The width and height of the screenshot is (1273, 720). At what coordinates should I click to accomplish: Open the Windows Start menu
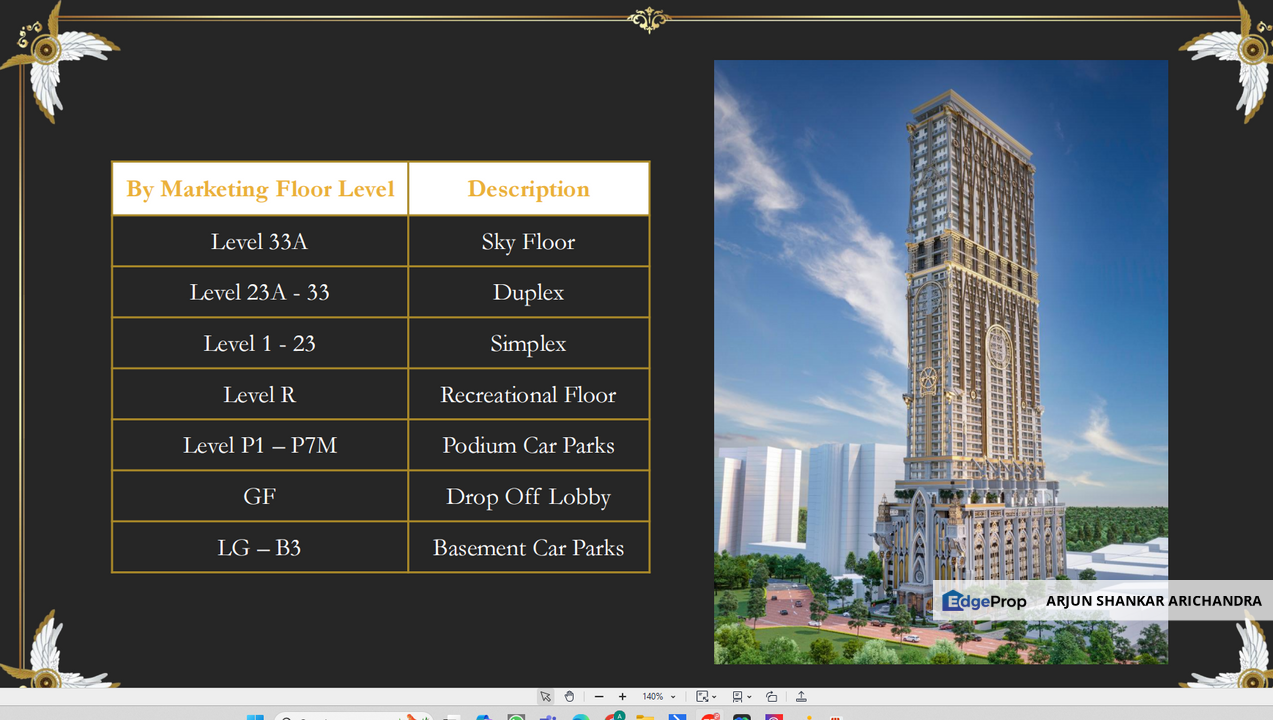click(254, 717)
